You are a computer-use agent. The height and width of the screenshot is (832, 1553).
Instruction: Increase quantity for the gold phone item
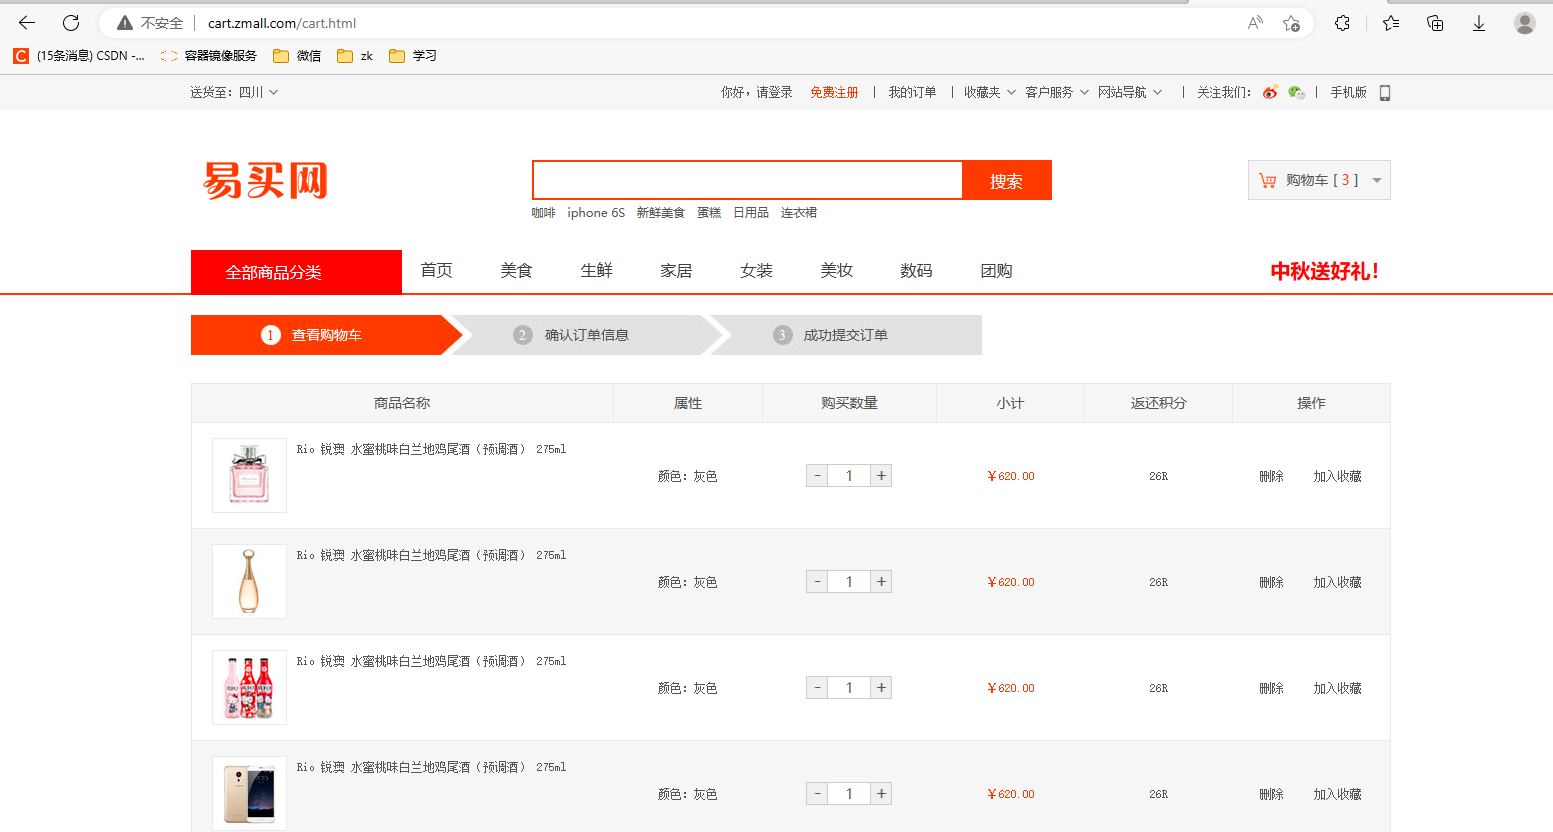(x=881, y=794)
